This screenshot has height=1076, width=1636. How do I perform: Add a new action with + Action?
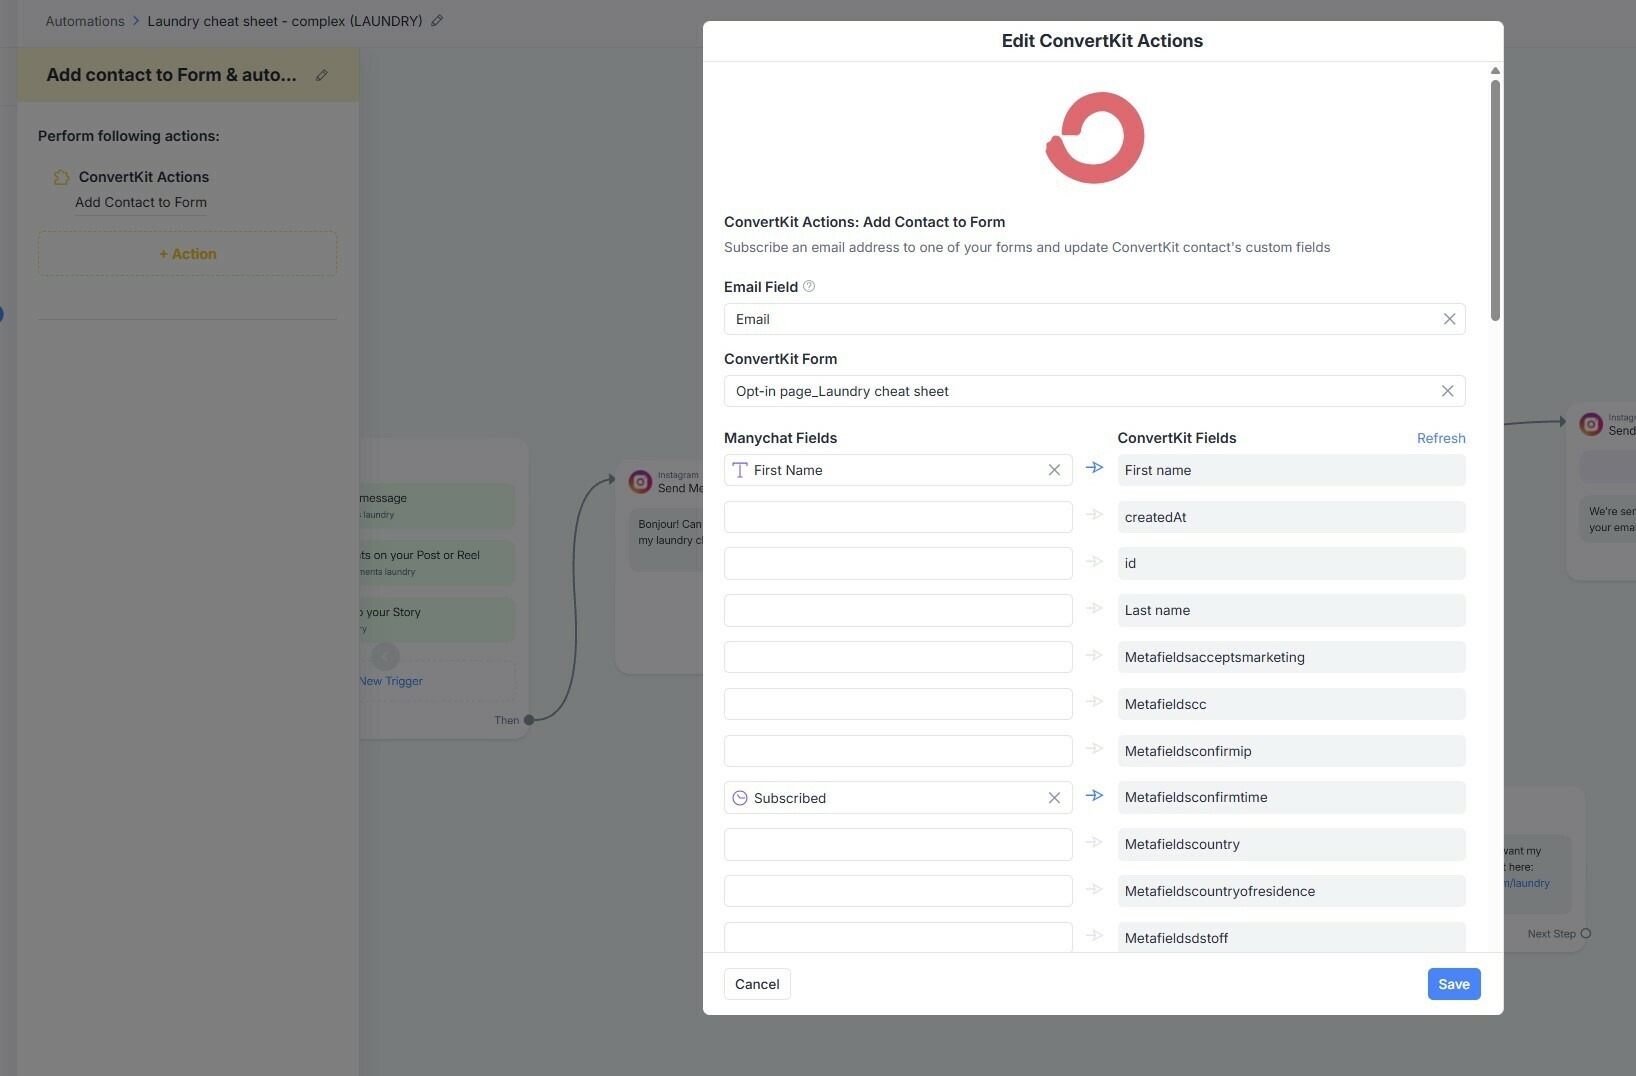click(x=187, y=254)
